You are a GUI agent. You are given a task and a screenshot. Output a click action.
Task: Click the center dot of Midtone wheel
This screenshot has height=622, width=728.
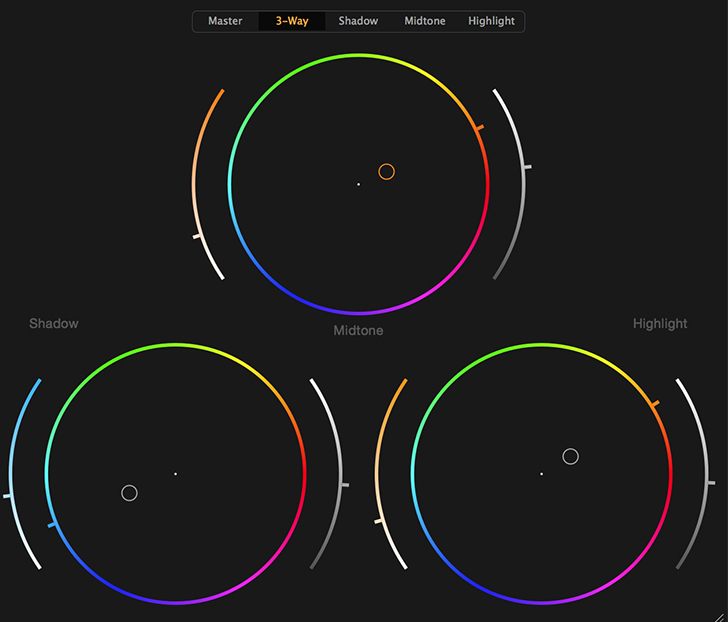[358, 184]
